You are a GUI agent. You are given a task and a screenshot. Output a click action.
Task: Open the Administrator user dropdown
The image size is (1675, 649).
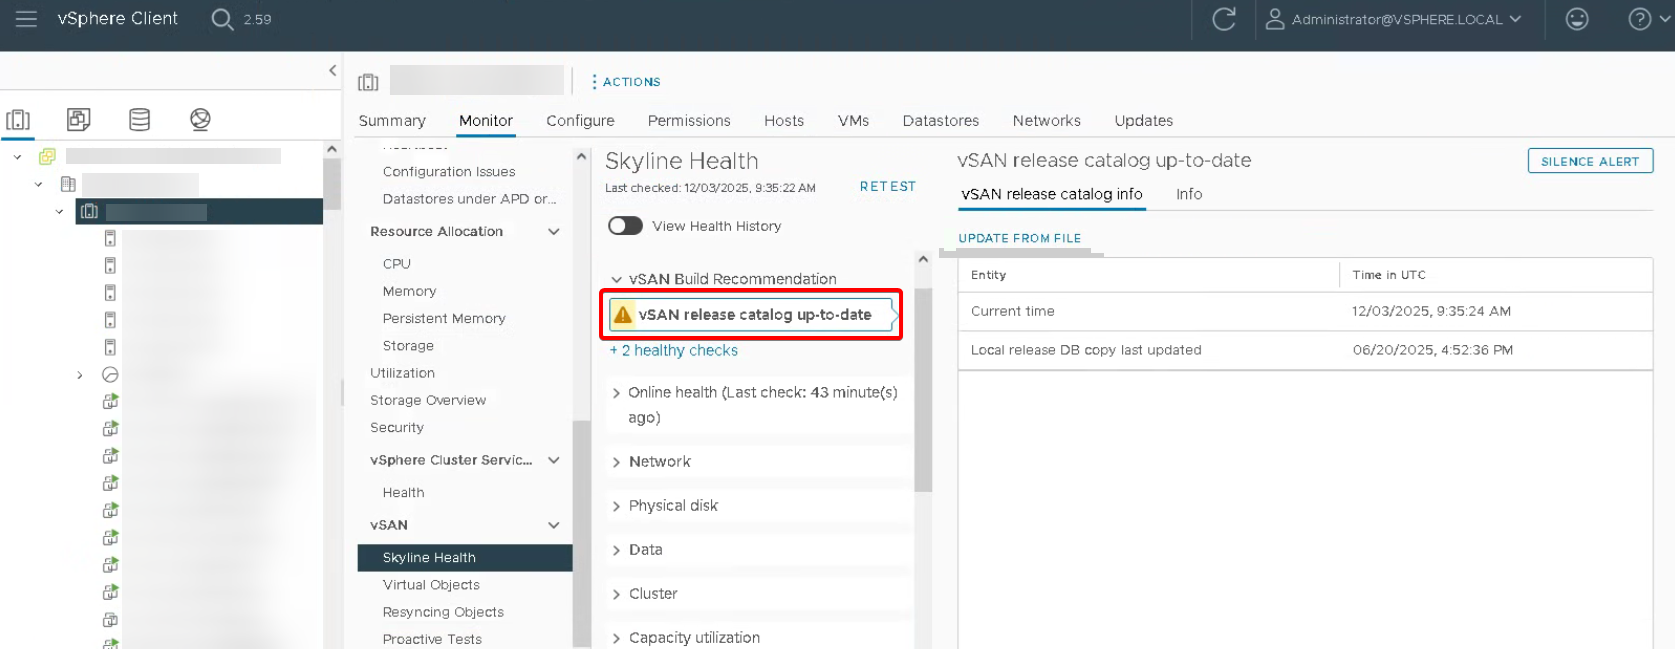click(1394, 19)
